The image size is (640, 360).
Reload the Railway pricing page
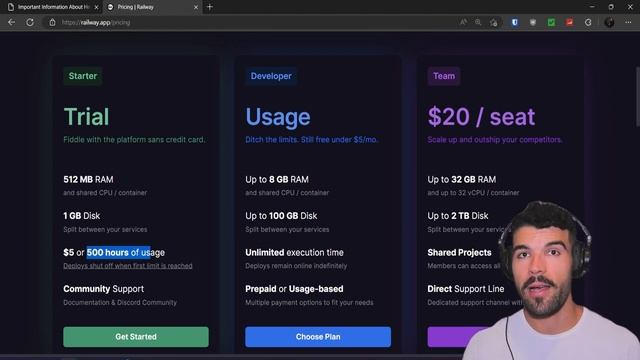pos(30,22)
